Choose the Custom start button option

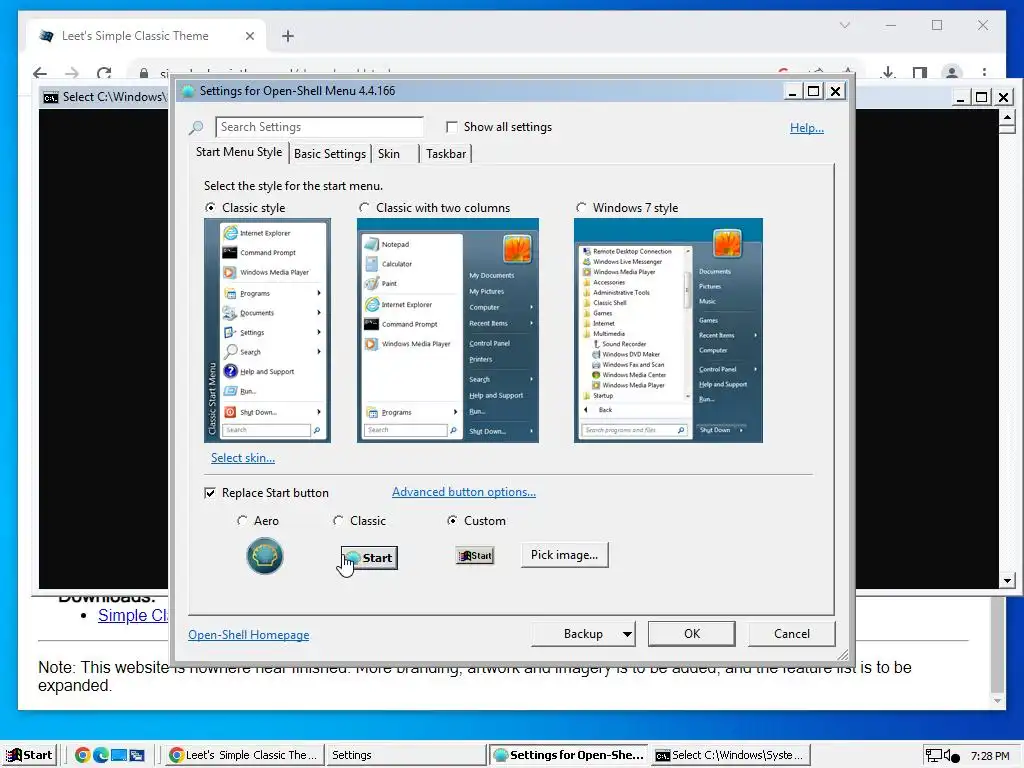(x=452, y=520)
